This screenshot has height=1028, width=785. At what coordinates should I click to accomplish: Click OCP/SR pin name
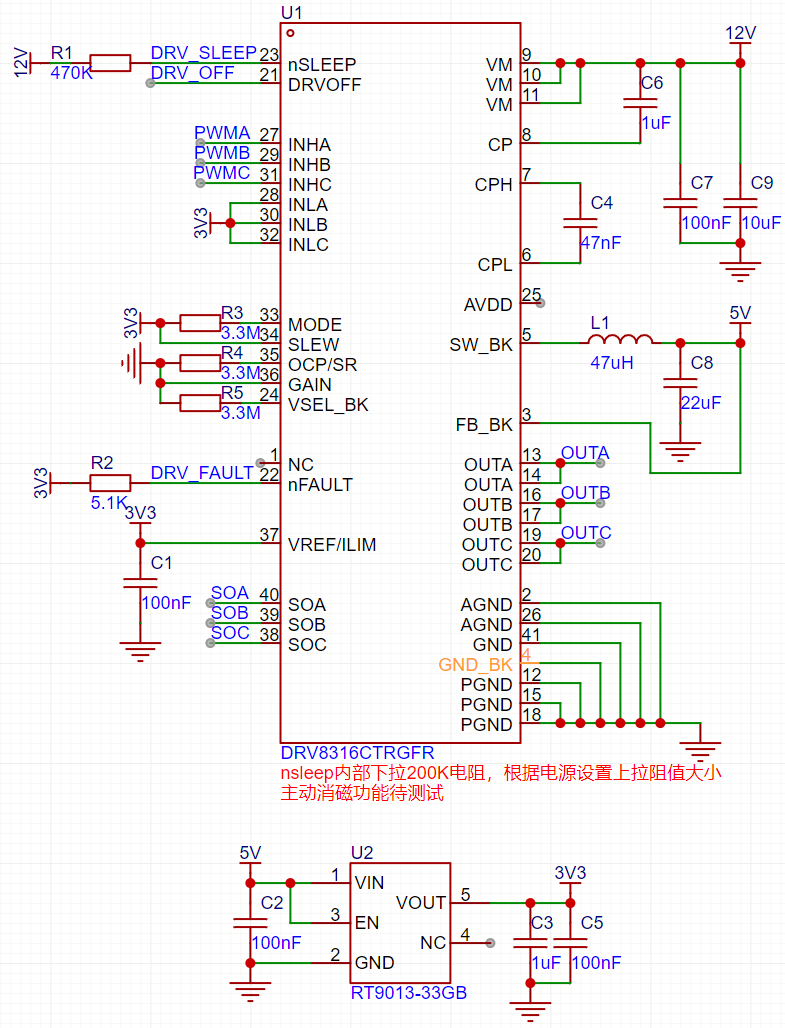click(x=323, y=365)
